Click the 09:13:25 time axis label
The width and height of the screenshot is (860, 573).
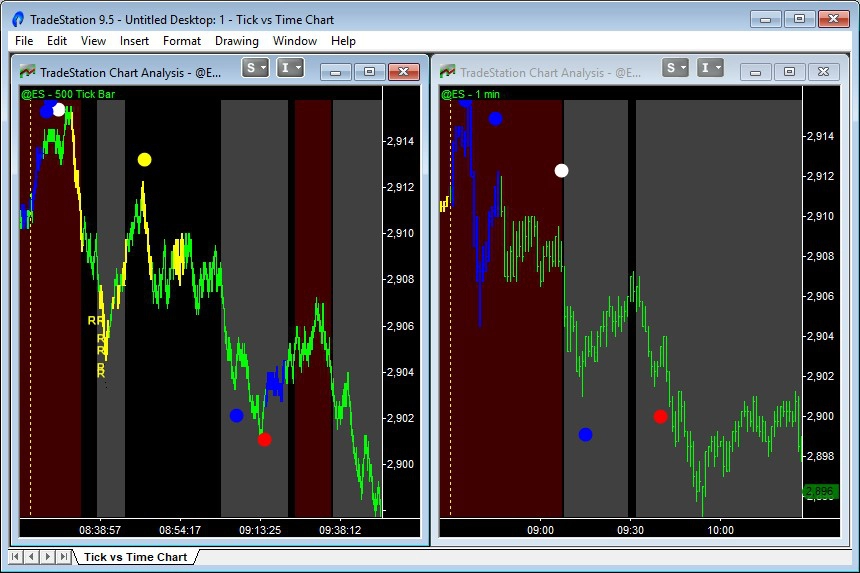[x=260, y=530]
